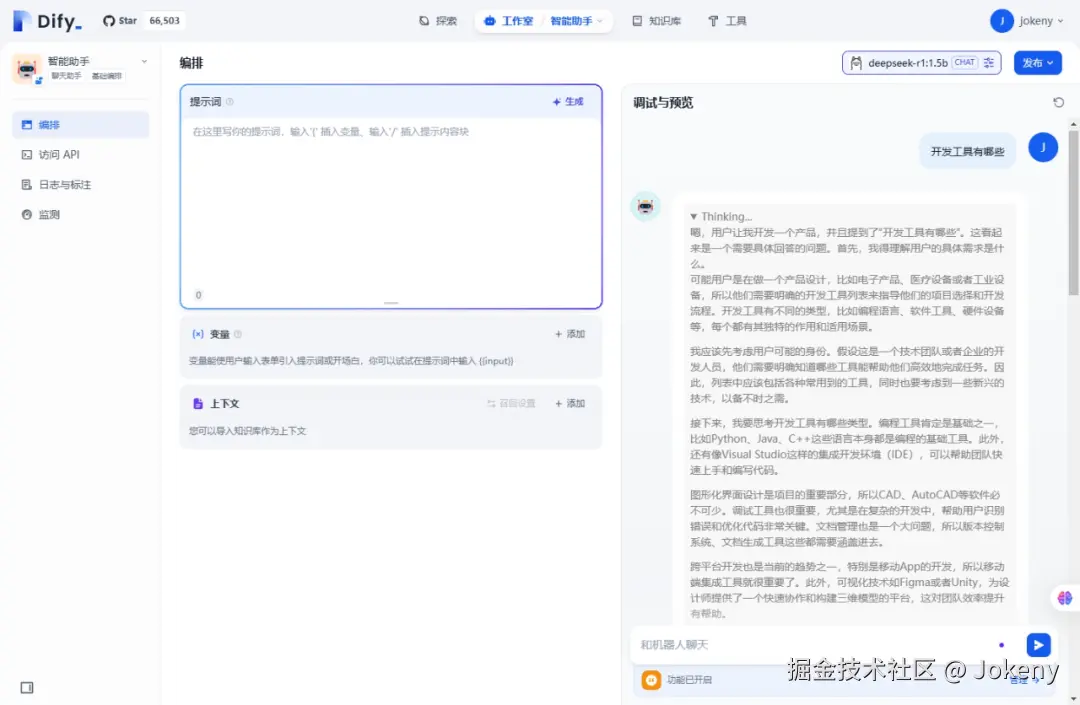This screenshot has height=705, width=1080.
Task: Open 日志与标注 page
Action: coord(81,185)
